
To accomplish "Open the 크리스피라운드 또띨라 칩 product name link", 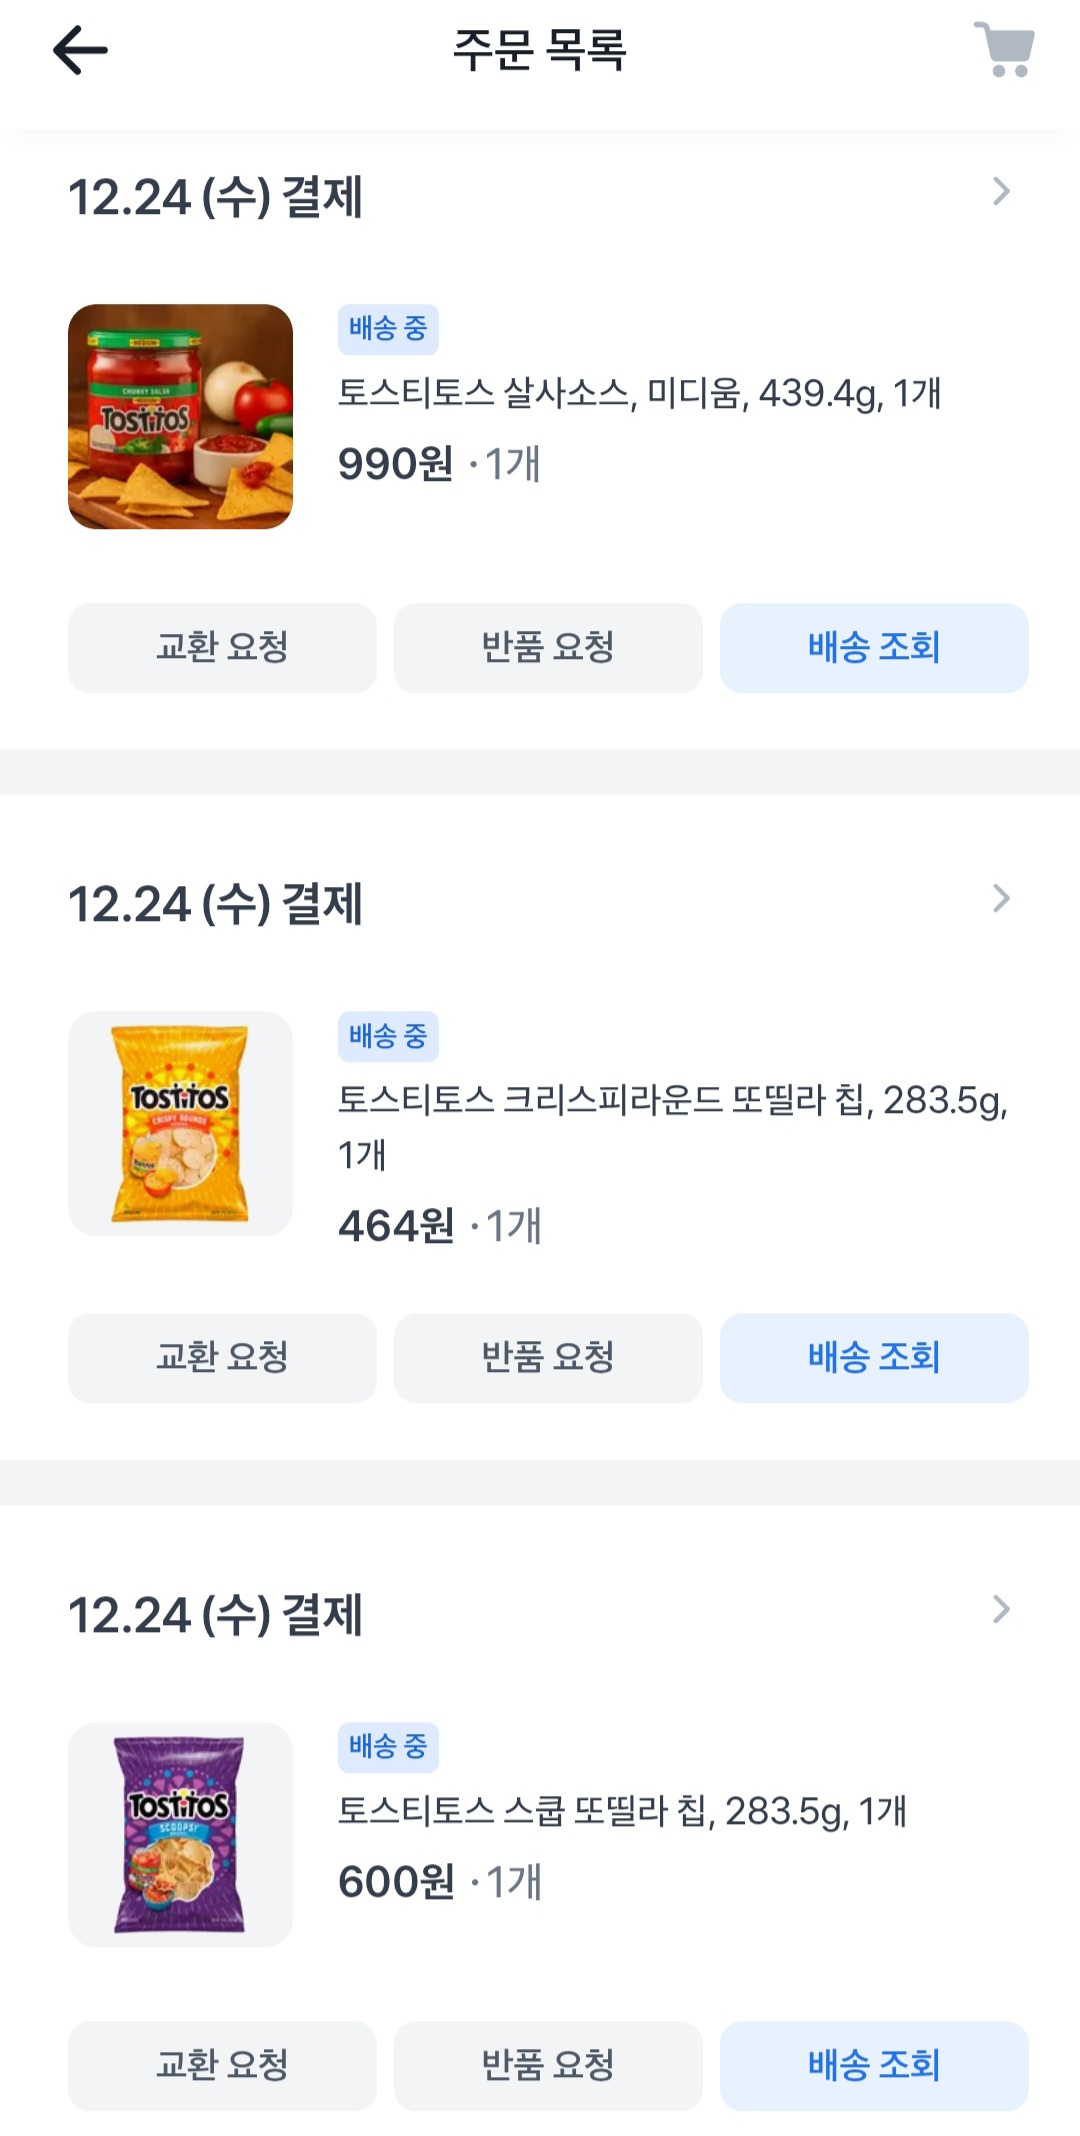I will [x=672, y=1101].
